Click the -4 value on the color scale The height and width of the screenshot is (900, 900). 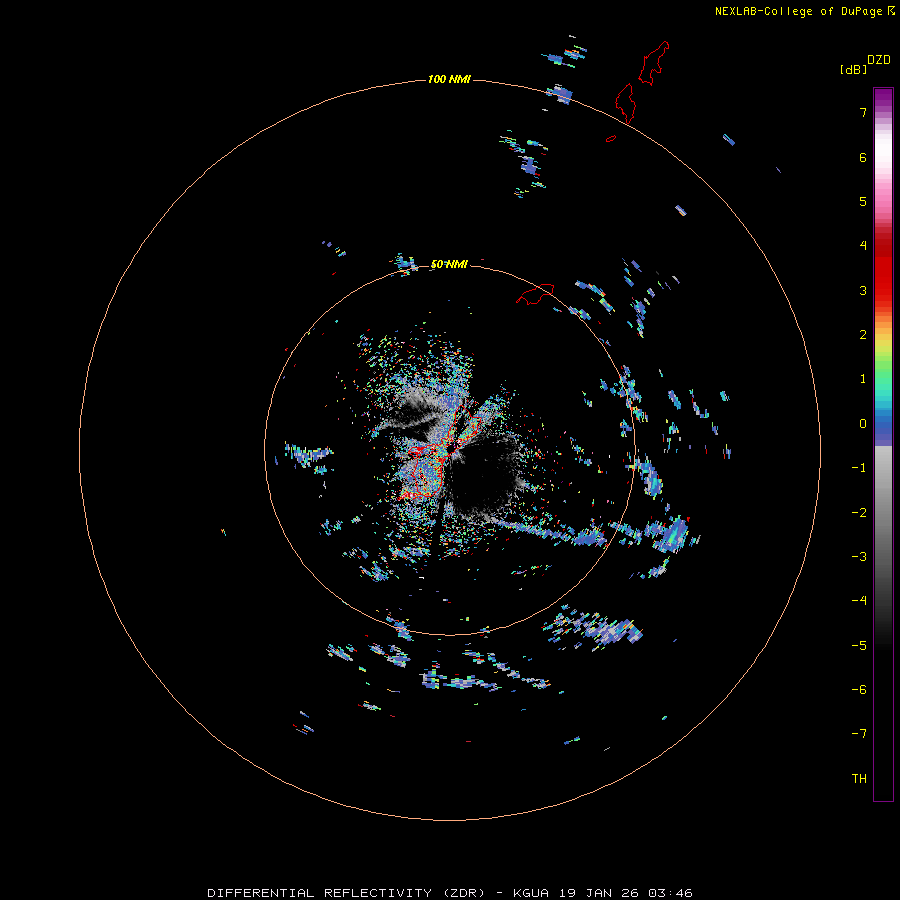pos(859,601)
